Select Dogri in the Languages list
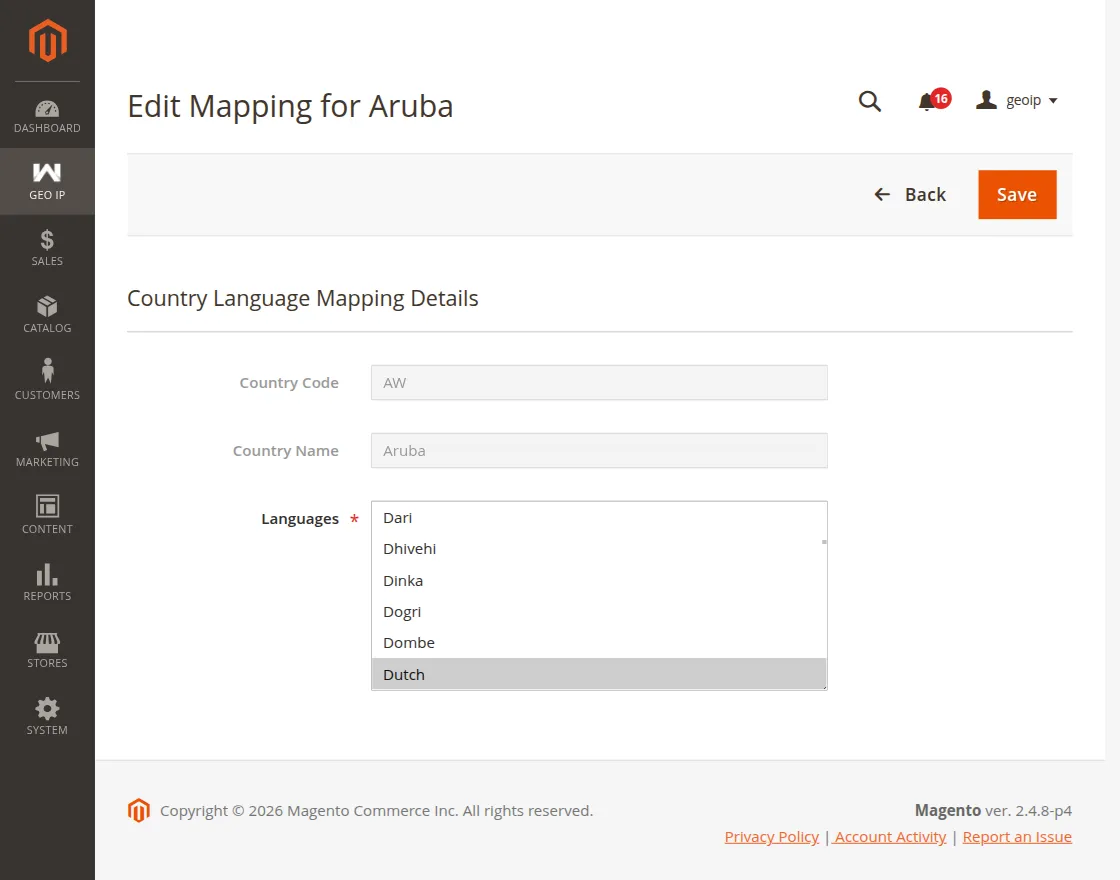Screen dimensions: 1120x880 pyautogui.click(x=599, y=612)
